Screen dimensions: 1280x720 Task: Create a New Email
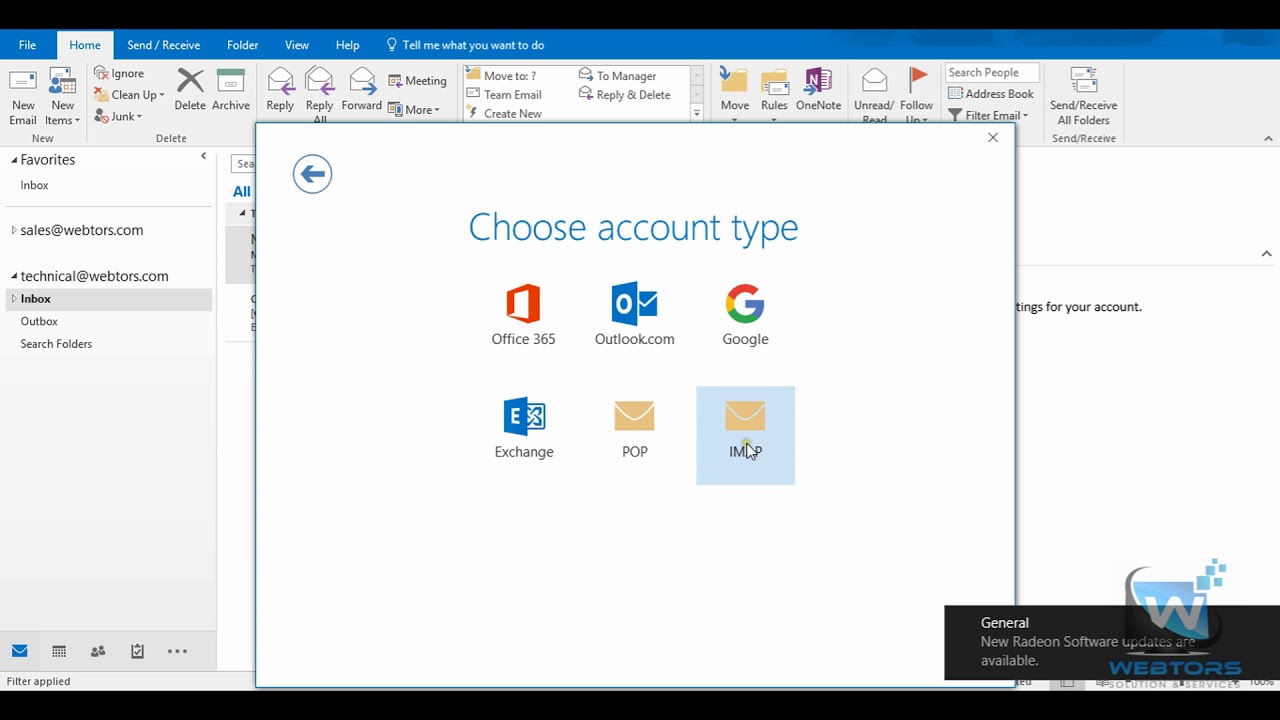coord(23,97)
